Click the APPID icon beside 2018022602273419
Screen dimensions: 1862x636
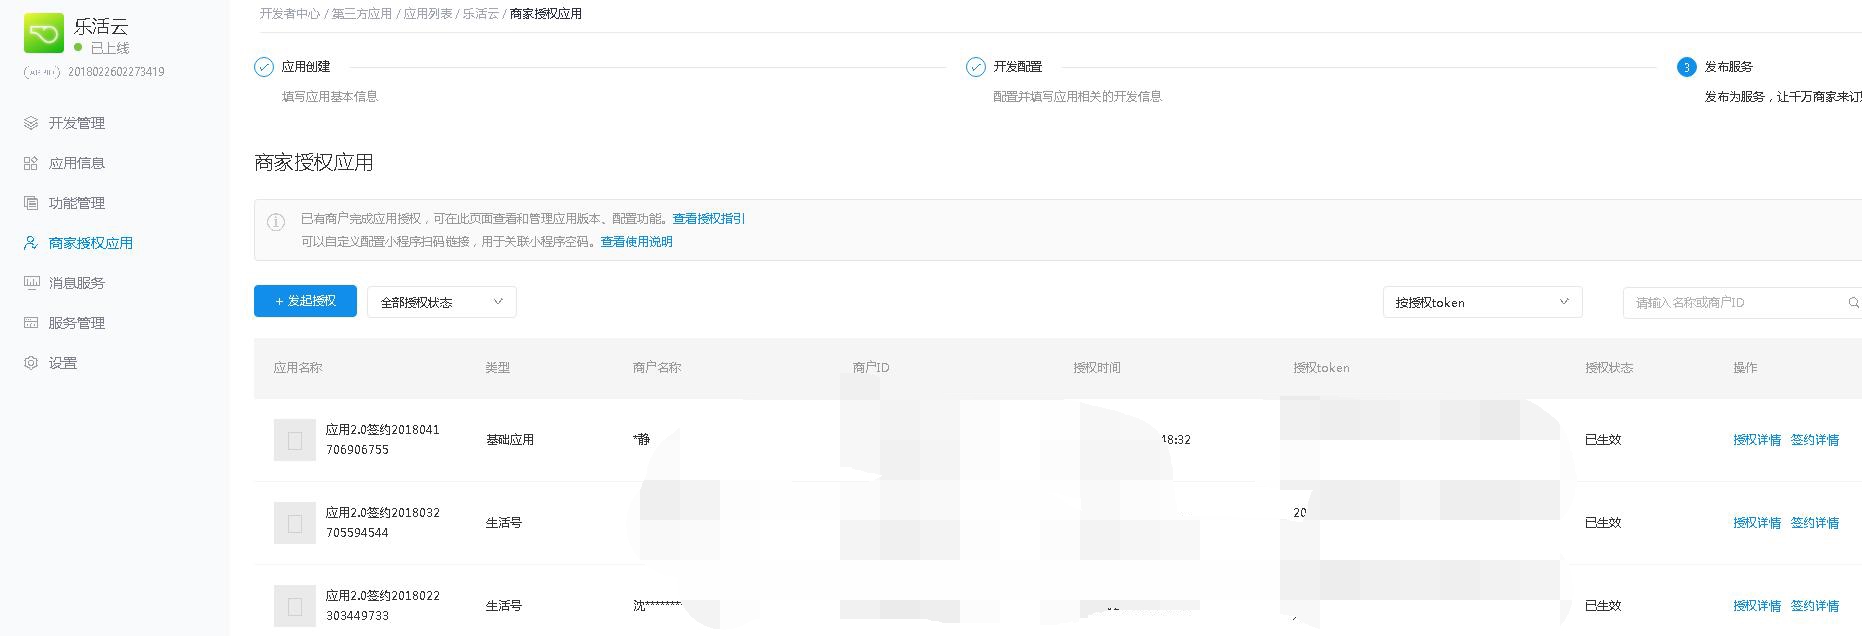coord(42,72)
